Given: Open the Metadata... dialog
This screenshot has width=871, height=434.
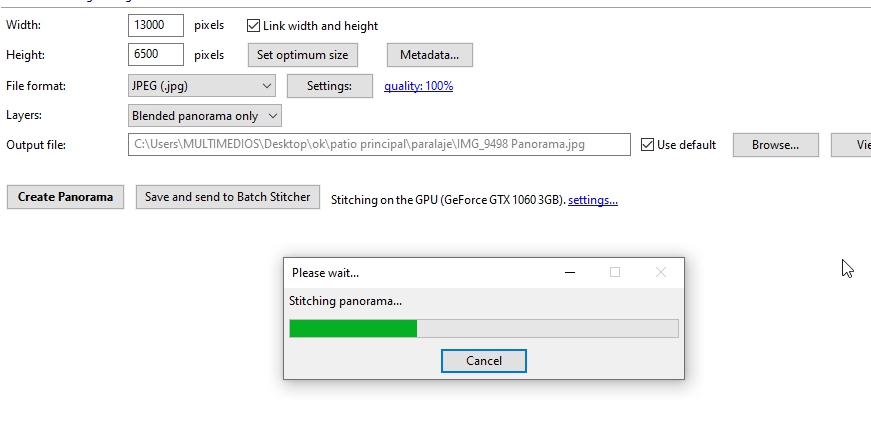Looking at the screenshot, I should pos(429,55).
